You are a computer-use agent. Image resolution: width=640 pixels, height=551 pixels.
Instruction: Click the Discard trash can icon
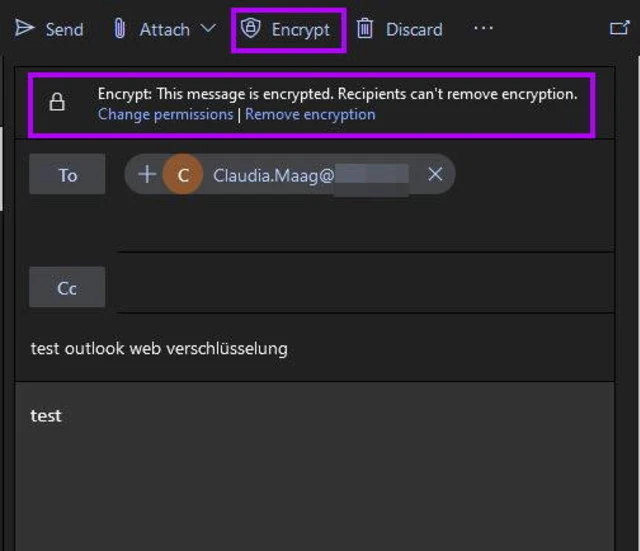point(365,29)
